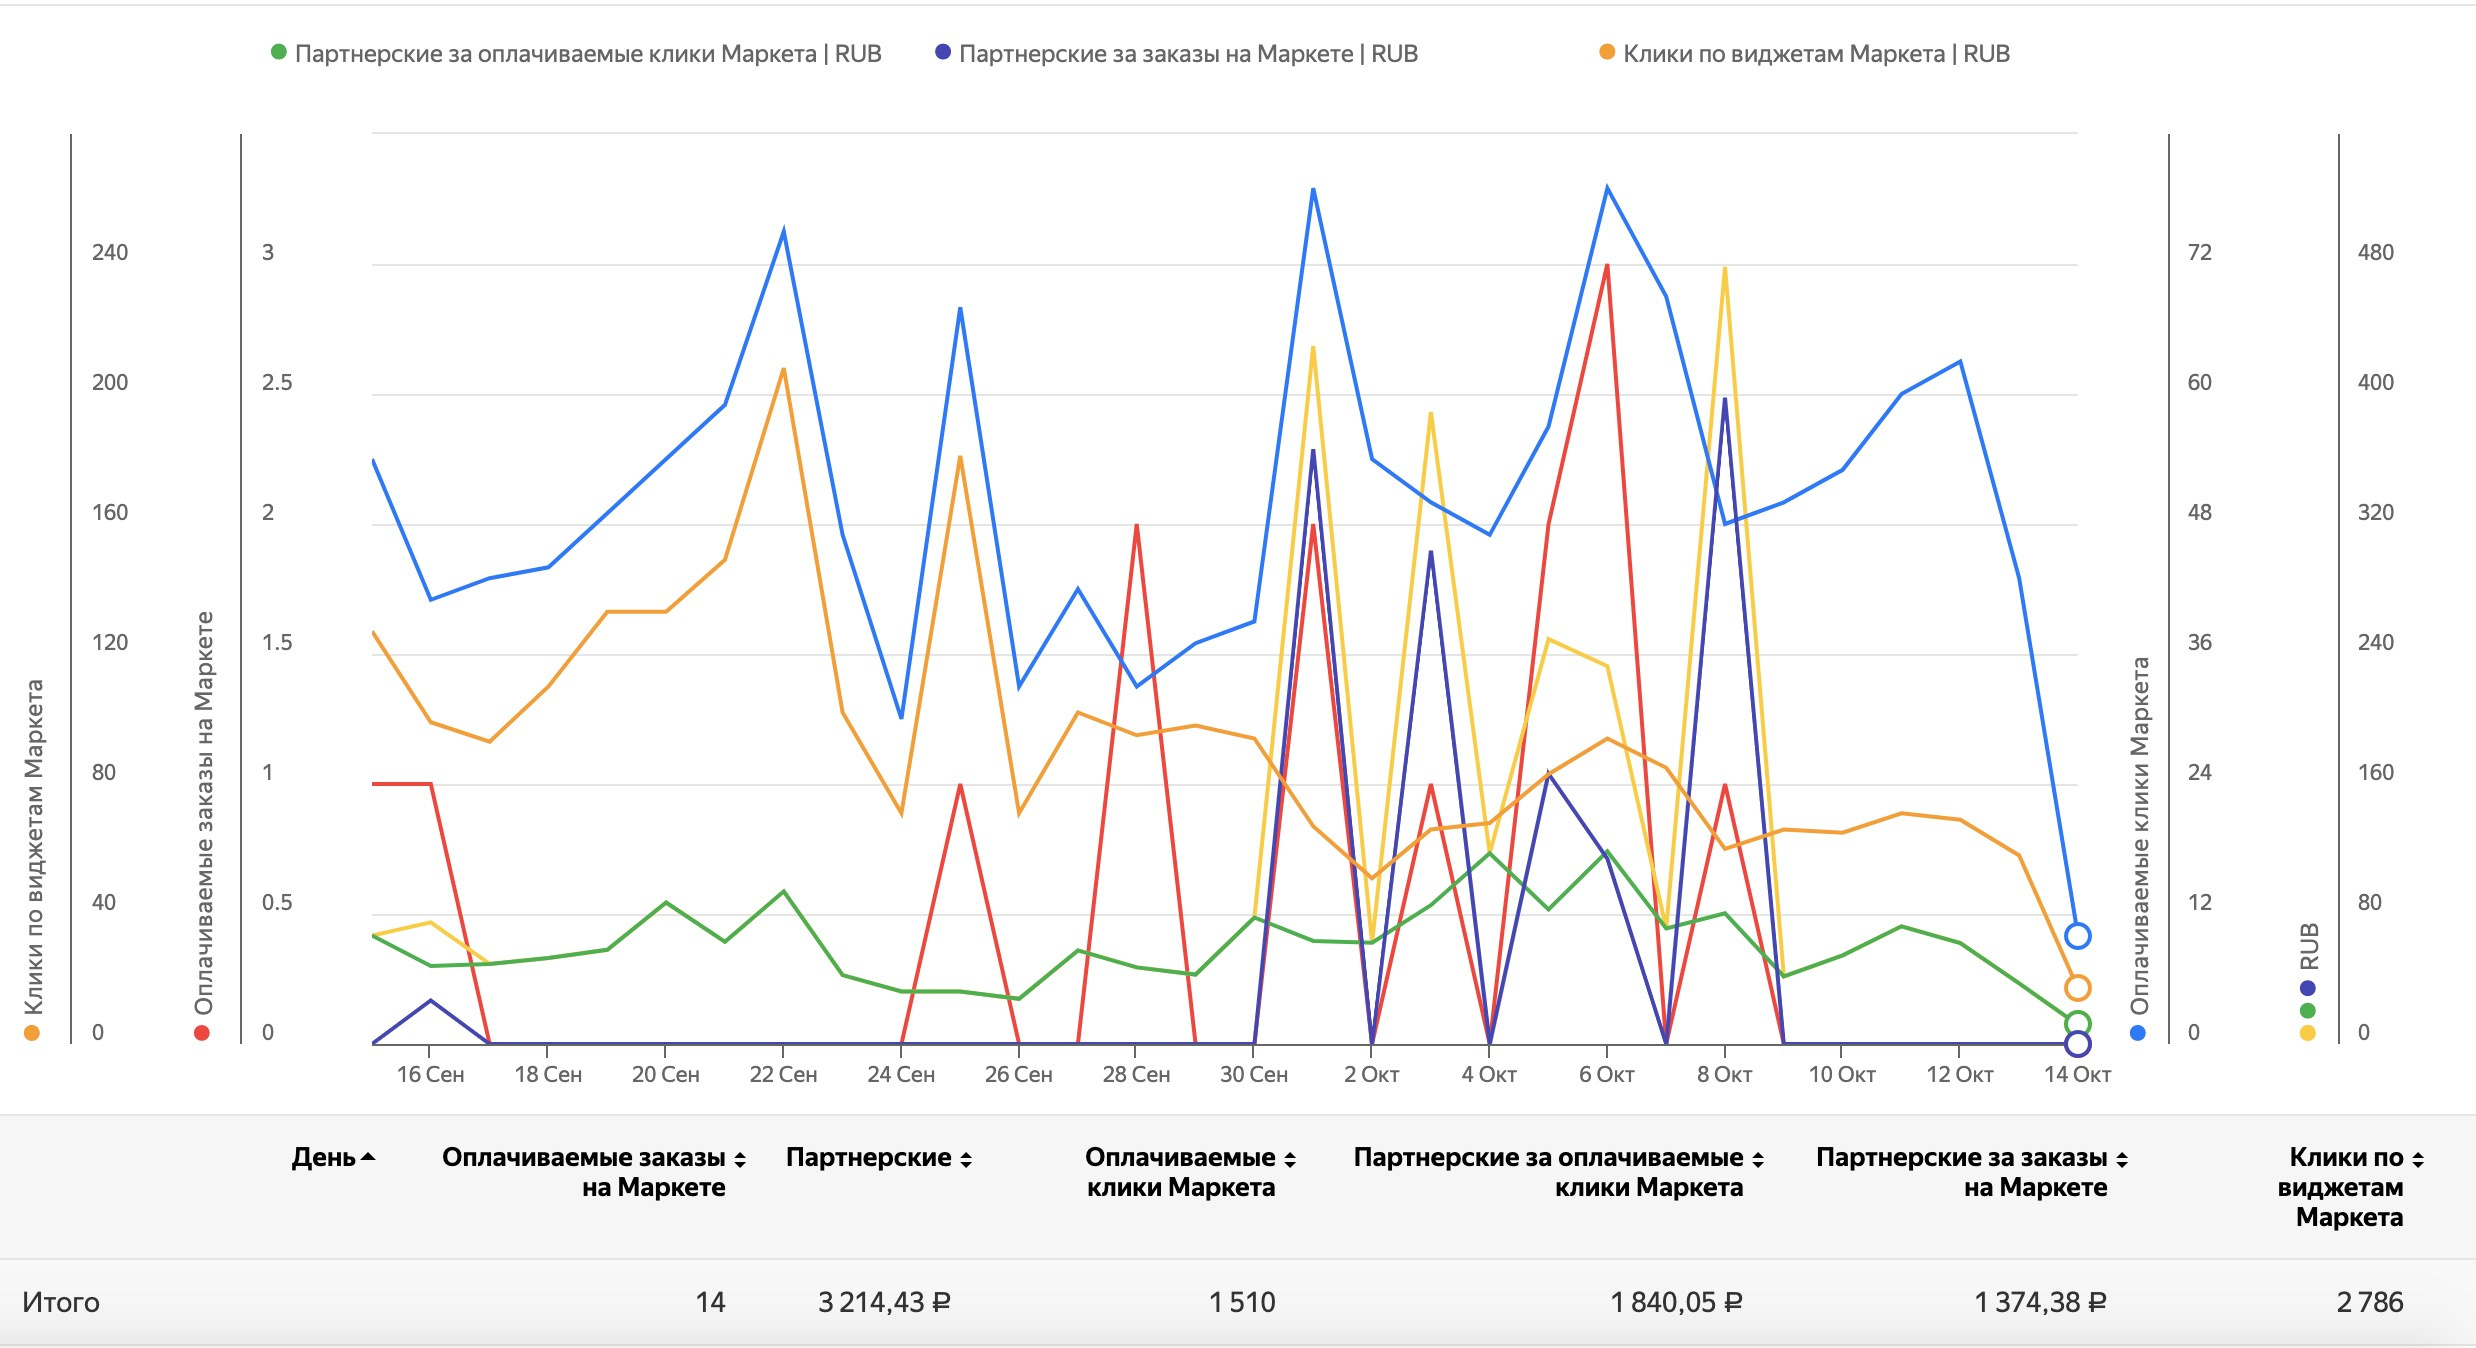Click the Итого summary row label

click(x=61, y=1302)
